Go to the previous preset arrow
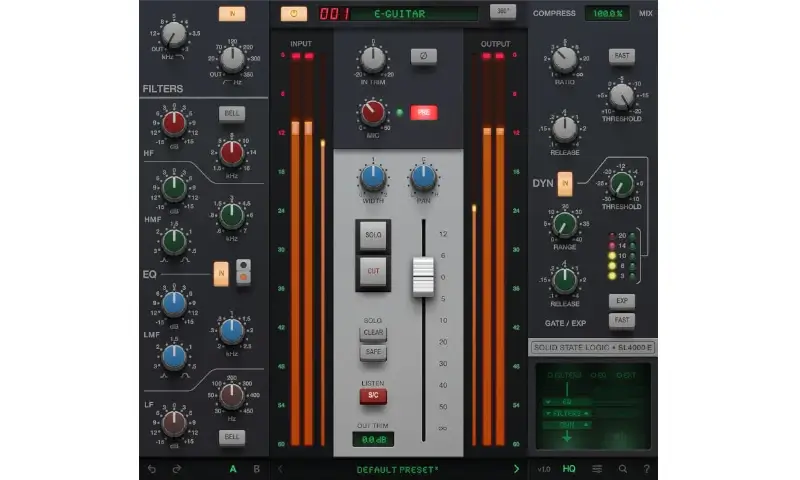 280,468
